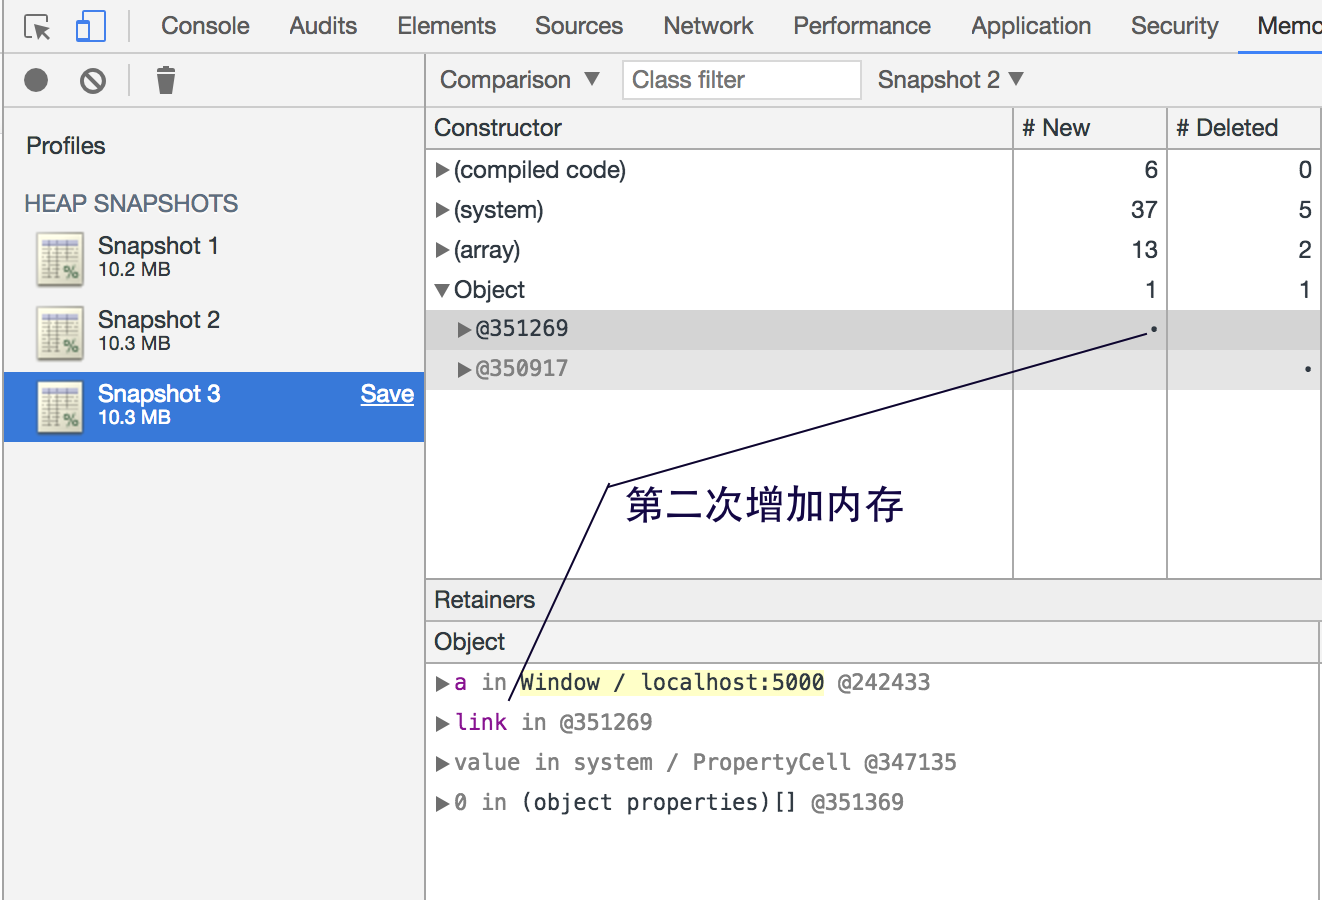
Task: Expand the 'a in Window' retainer
Action: click(x=442, y=683)
